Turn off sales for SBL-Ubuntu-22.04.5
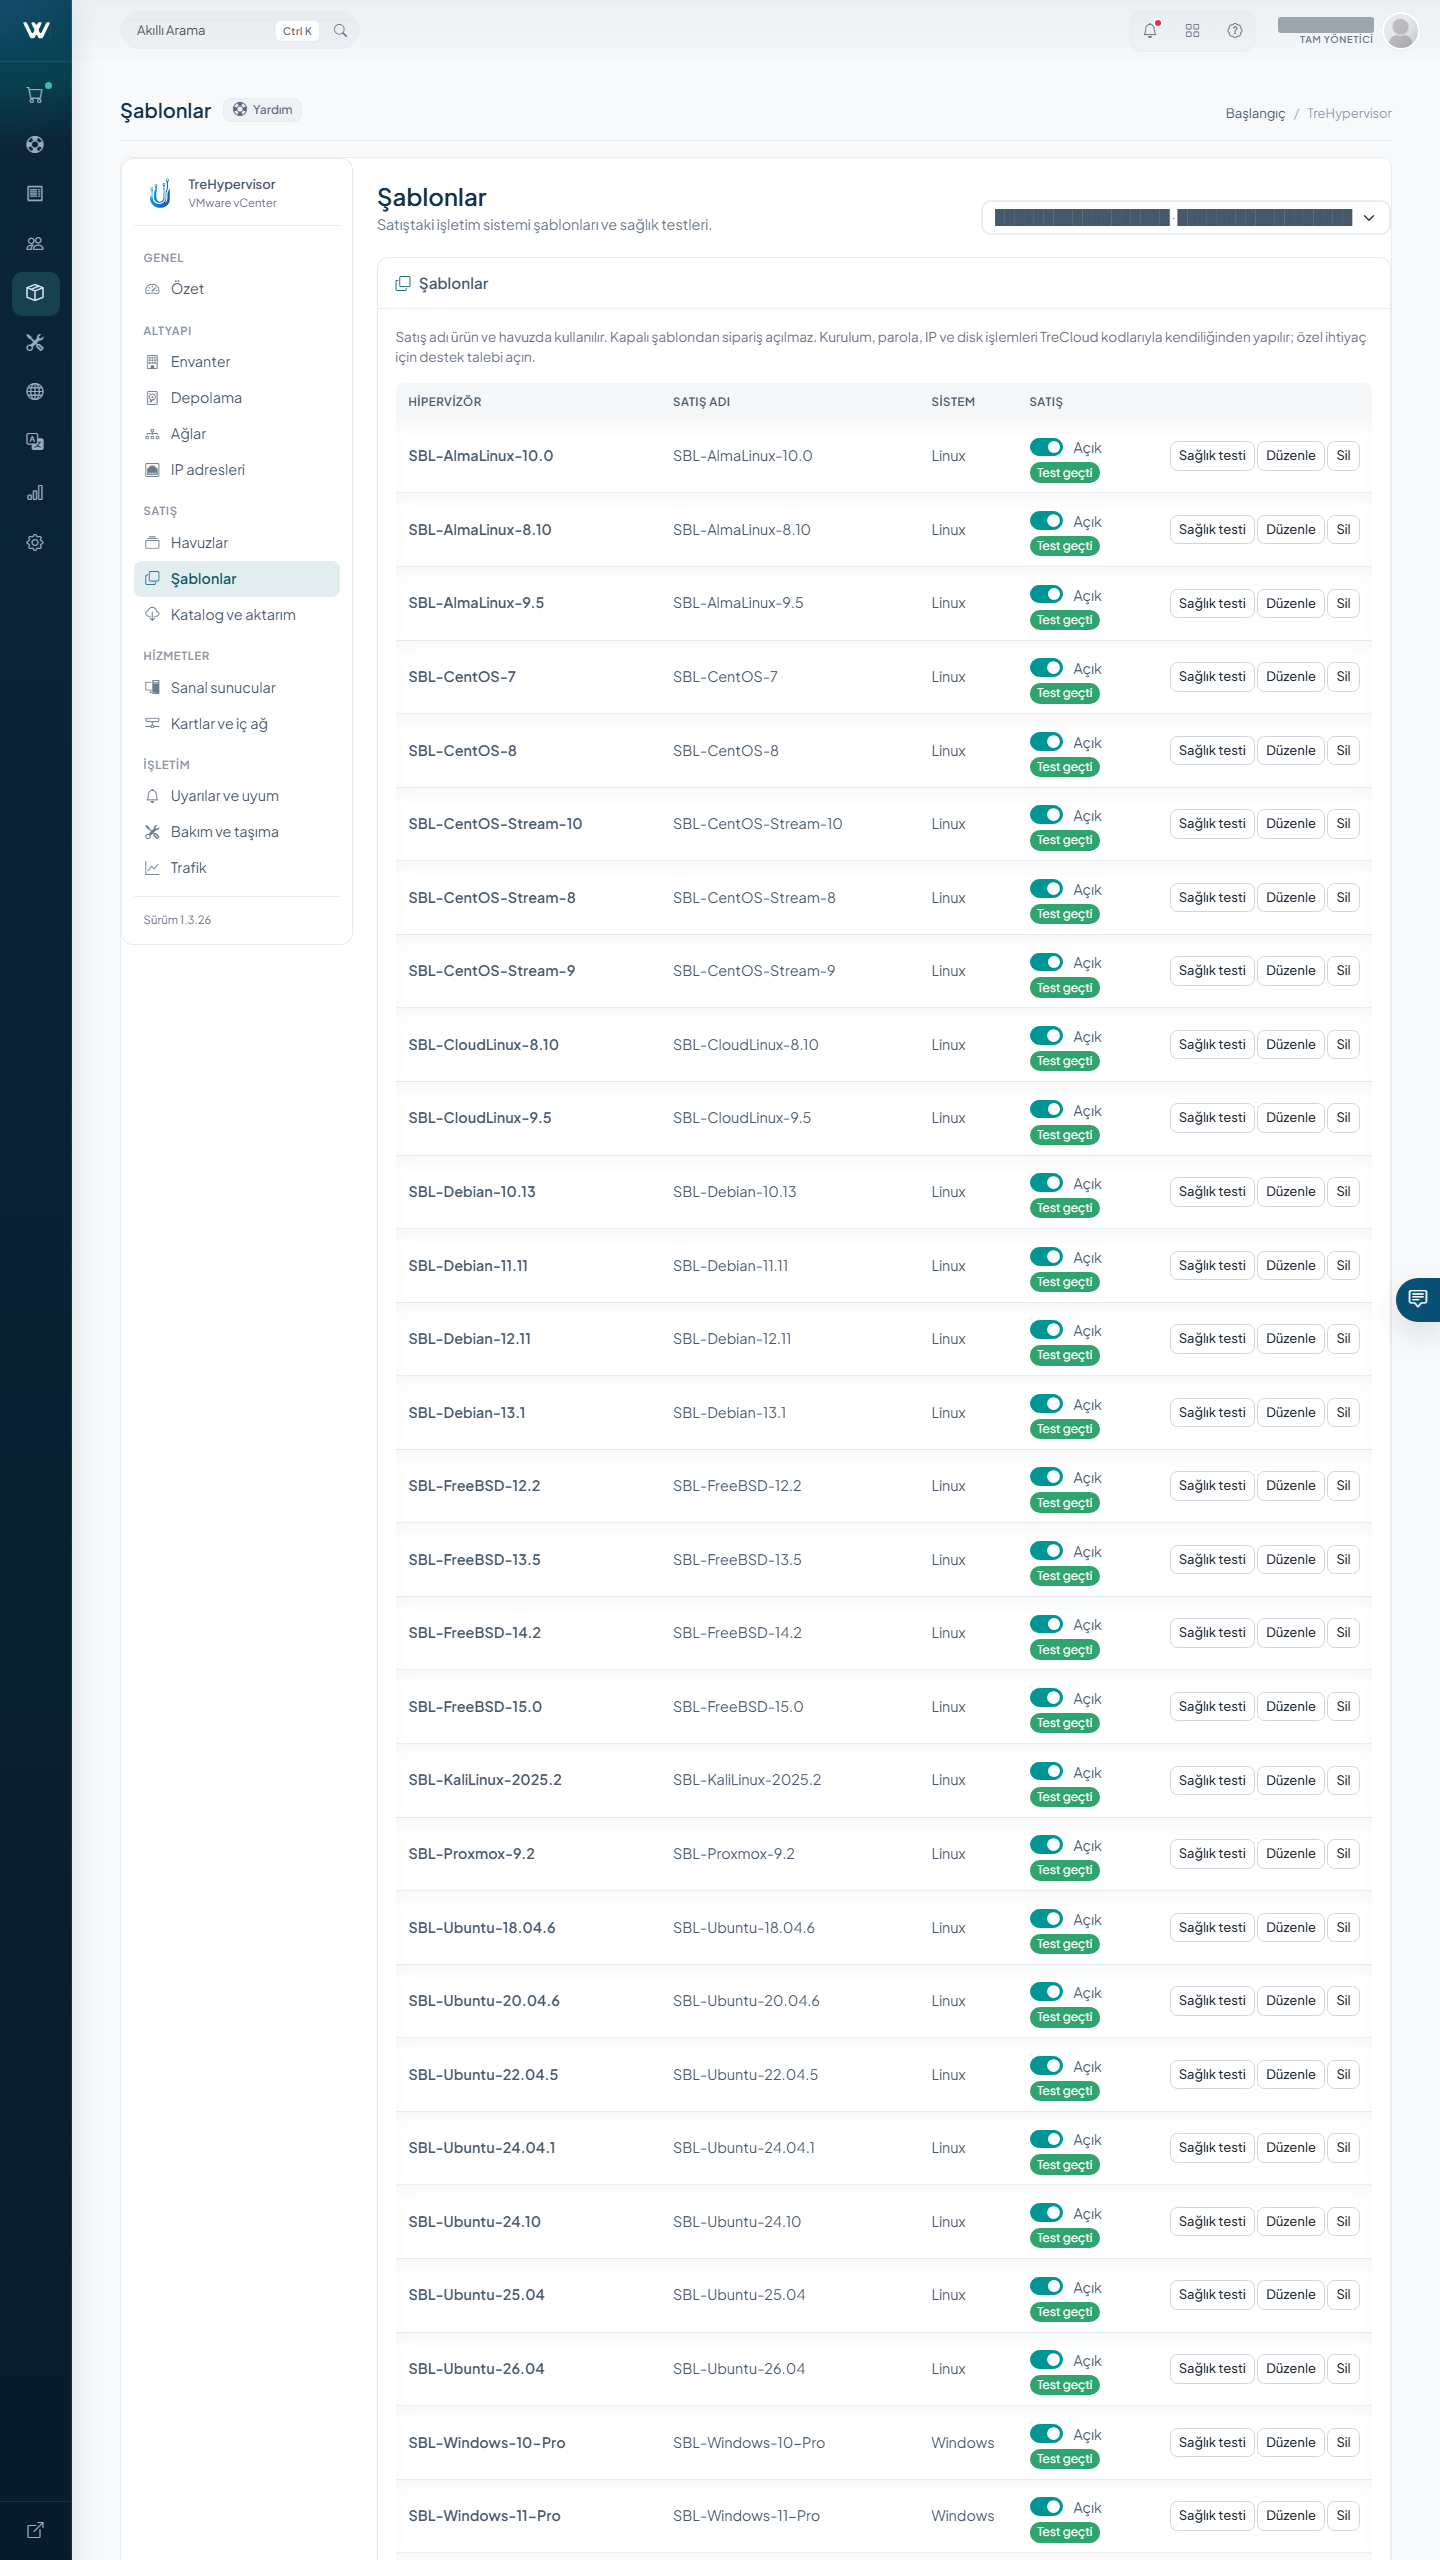 click(x=1046, y=2066)
